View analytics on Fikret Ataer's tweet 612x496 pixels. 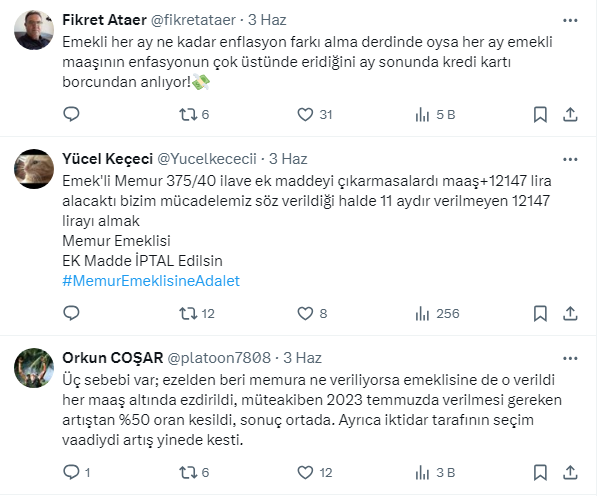coord(422,115)
